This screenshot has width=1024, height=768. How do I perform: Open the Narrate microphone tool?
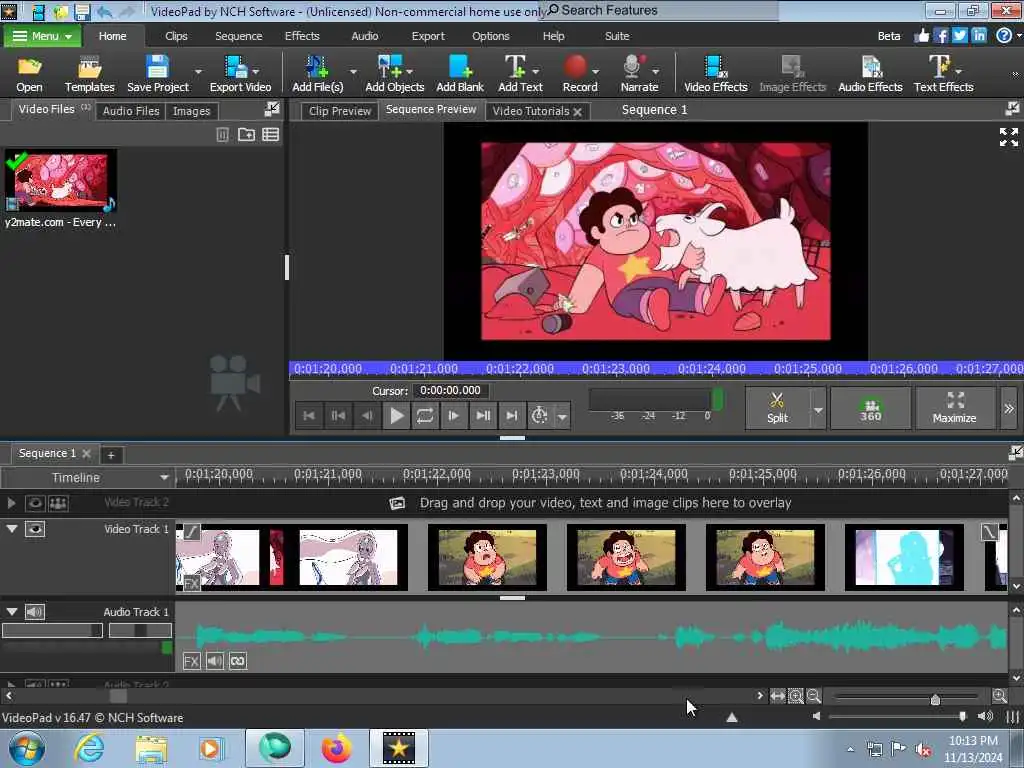639,74
